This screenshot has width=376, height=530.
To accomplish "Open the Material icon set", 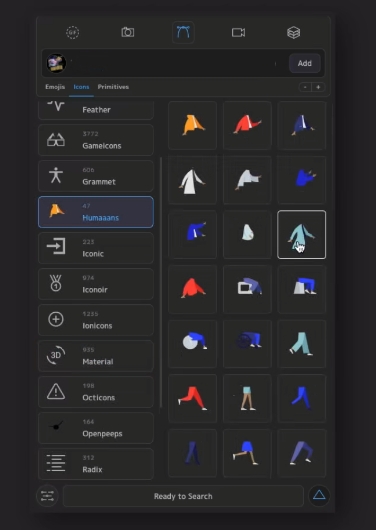I will (96, 356).
